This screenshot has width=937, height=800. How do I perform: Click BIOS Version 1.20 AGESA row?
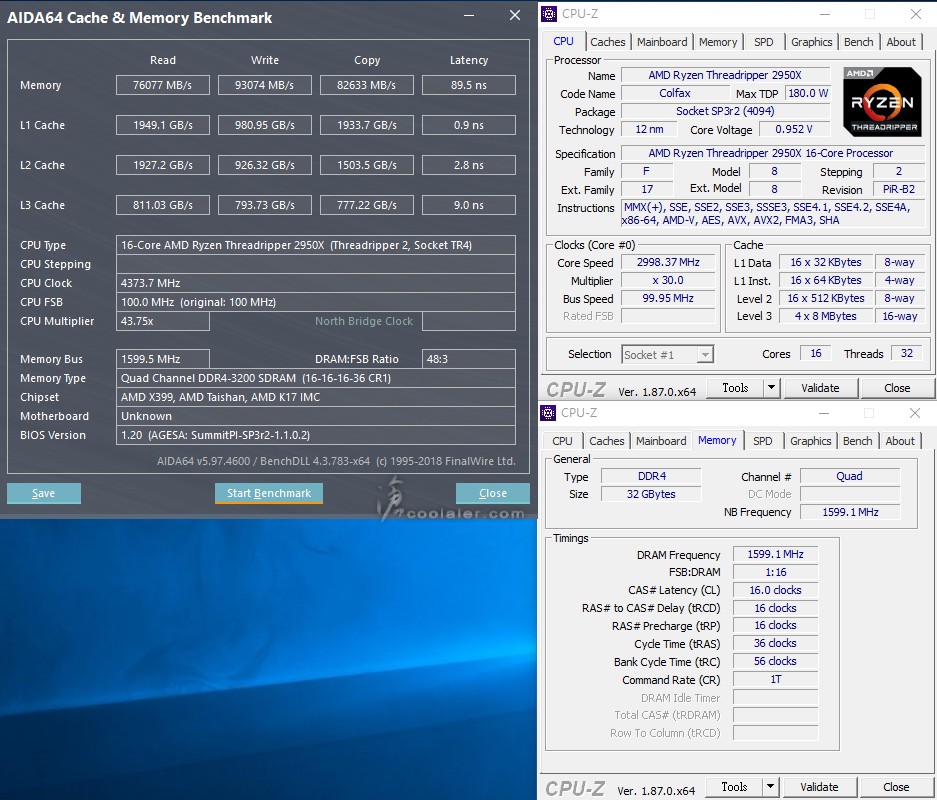point(316,435)
